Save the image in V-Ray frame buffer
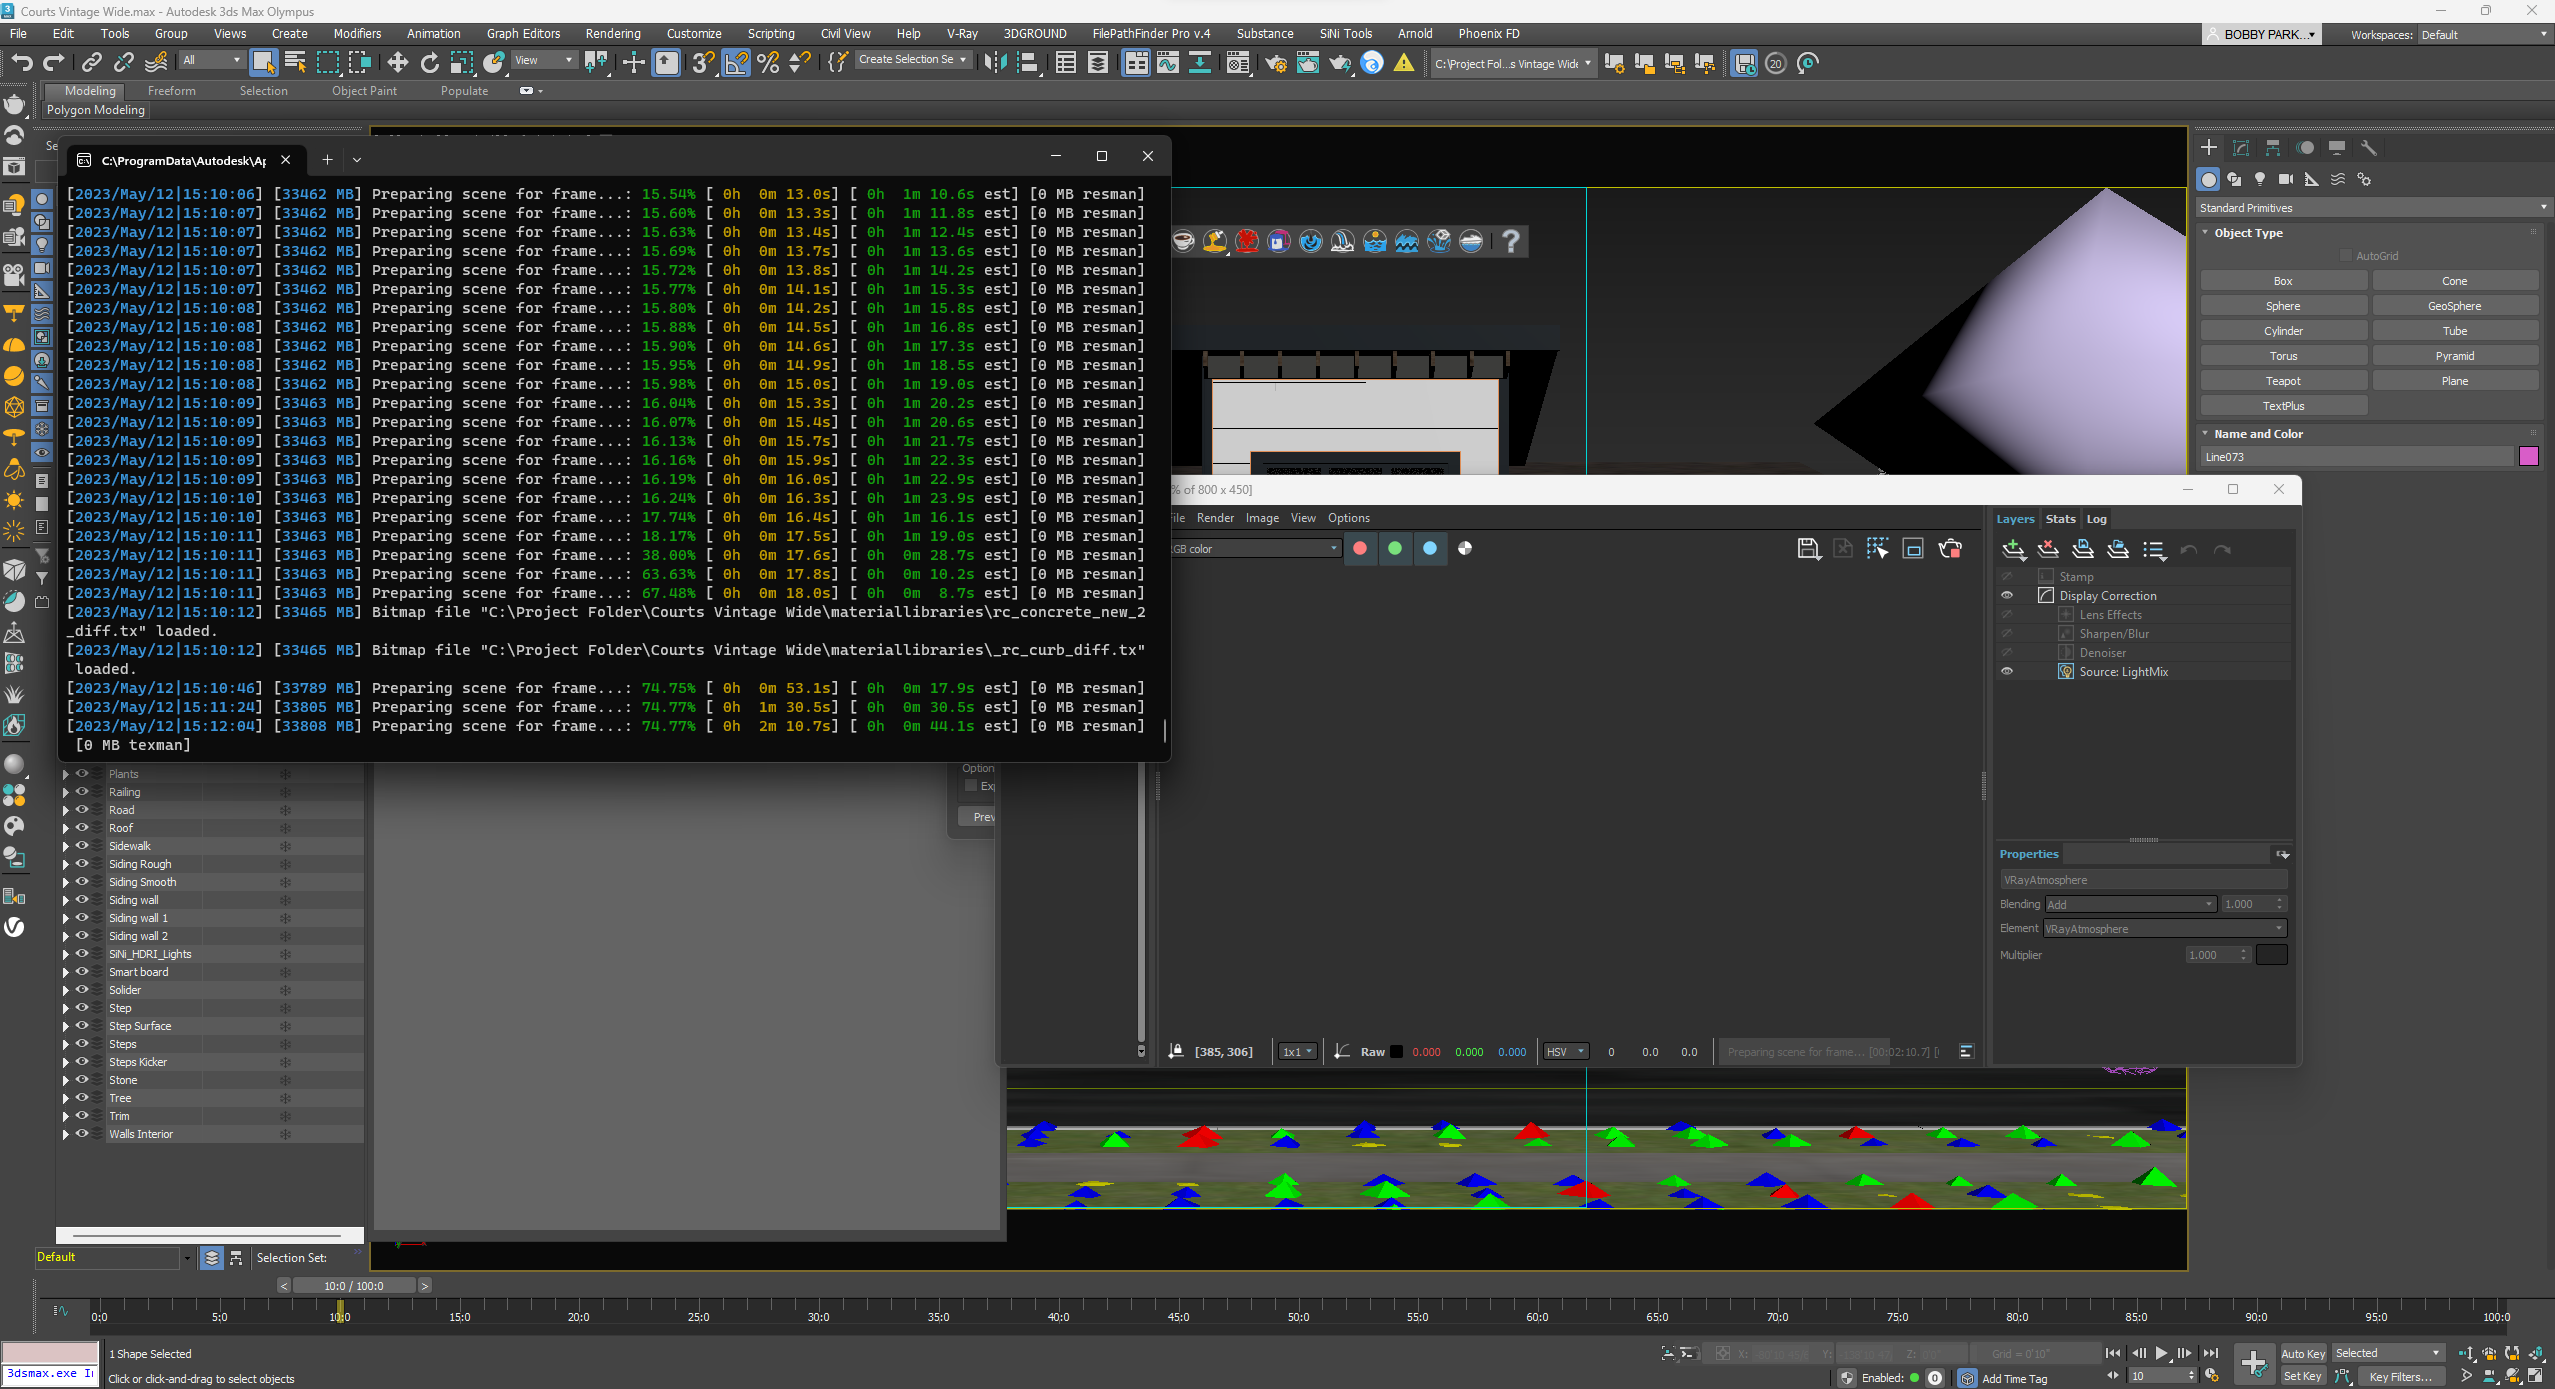This screenshot has height=1389, width=2555. click(x=1808, y=549)
